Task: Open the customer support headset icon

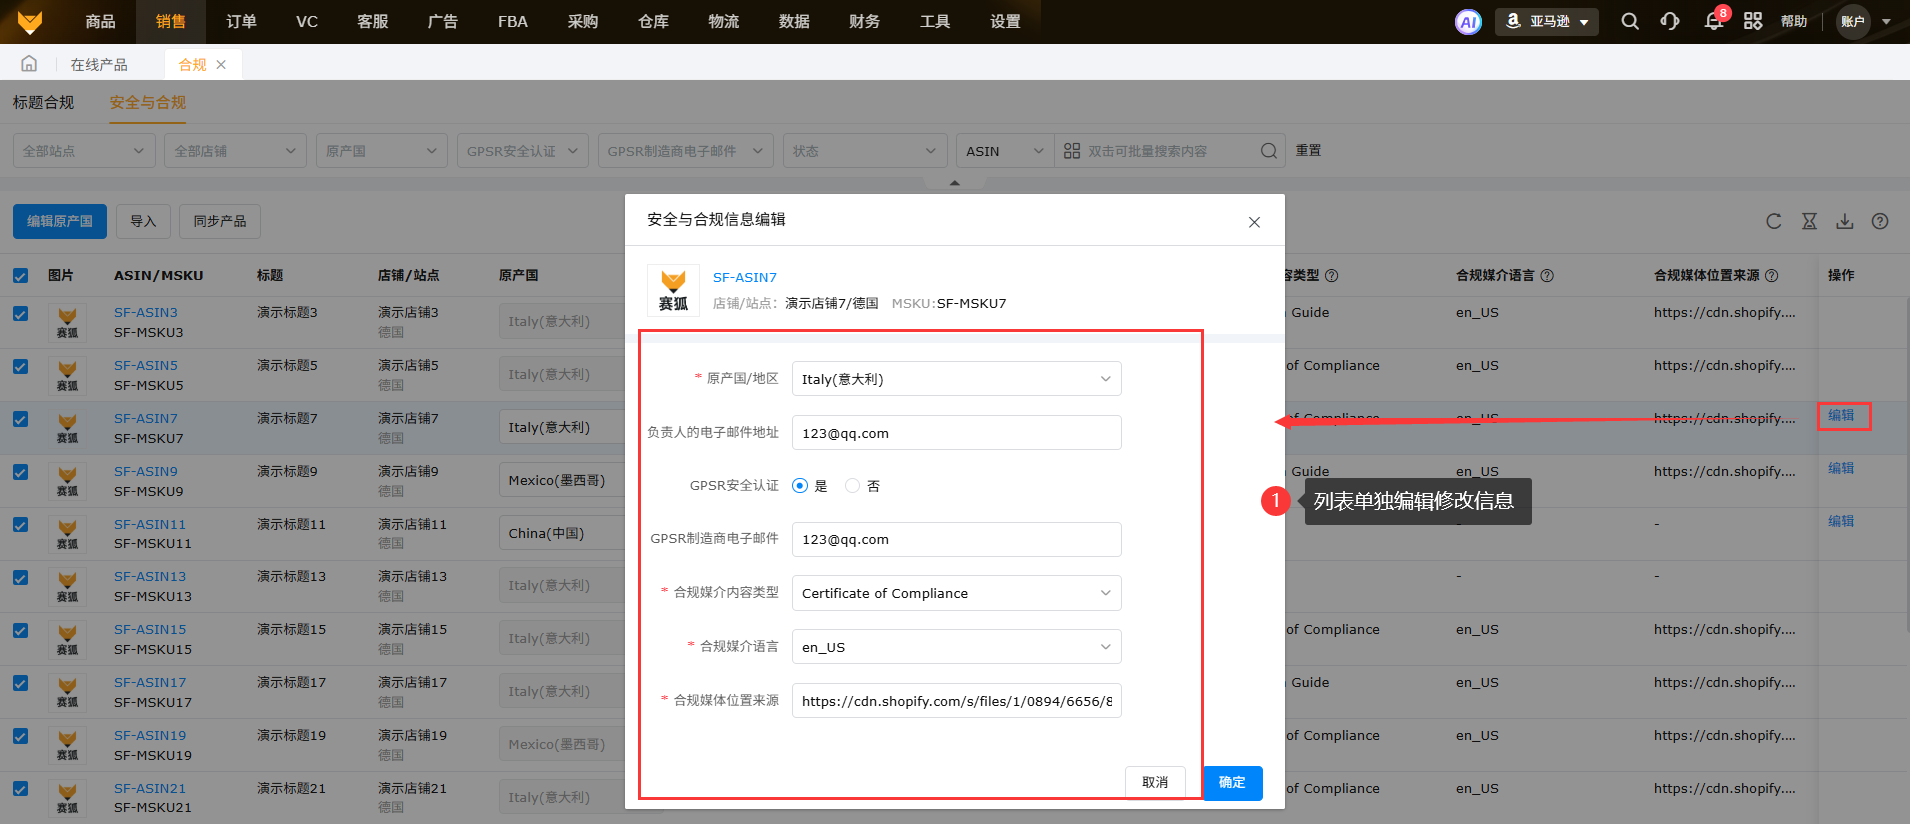Action: (1670, 21)
